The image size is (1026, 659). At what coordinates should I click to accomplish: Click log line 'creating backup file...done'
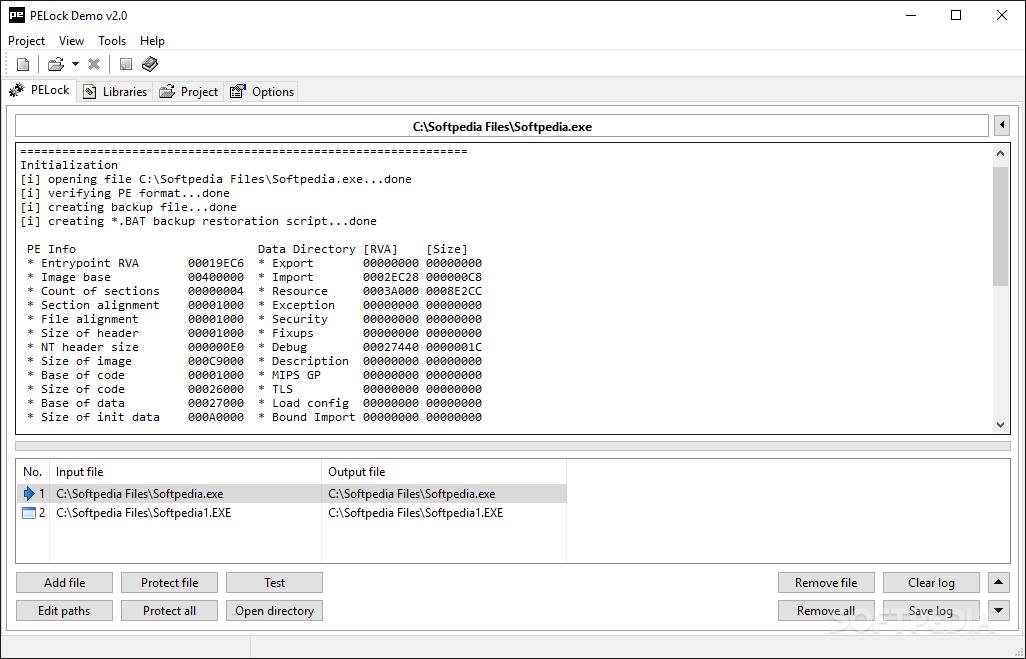click(128, 207)
